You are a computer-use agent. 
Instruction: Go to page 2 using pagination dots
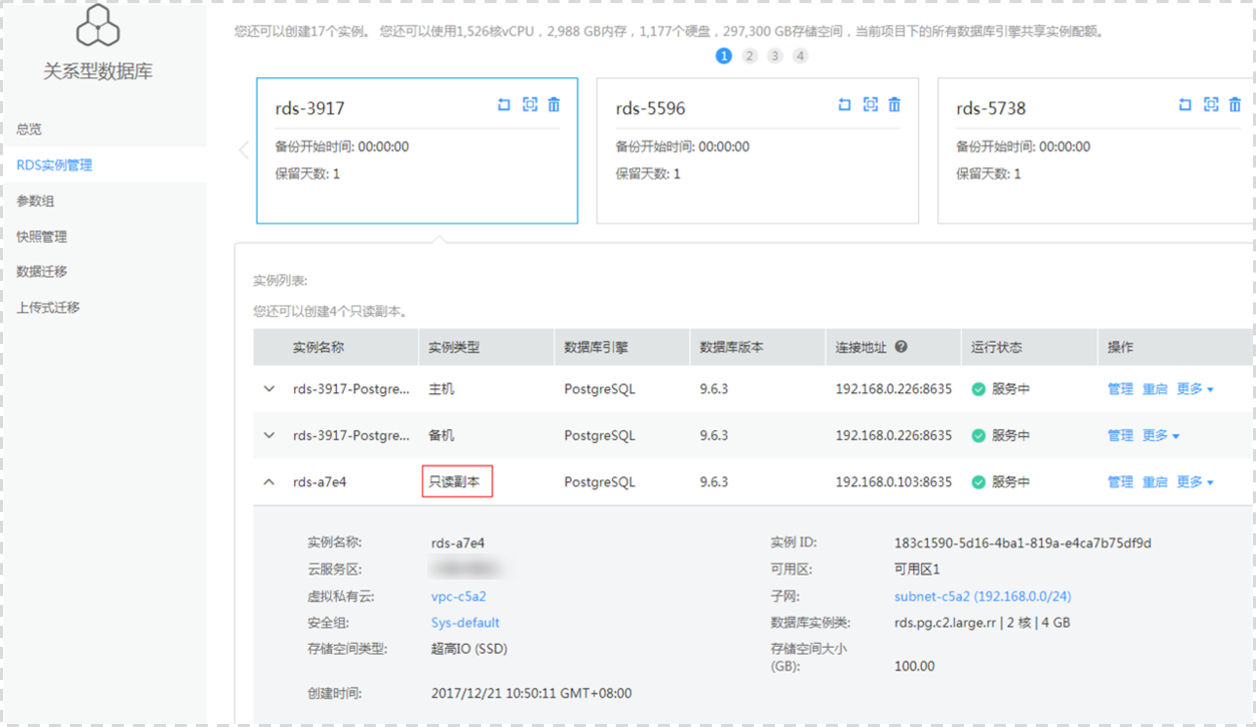point(749,56)
